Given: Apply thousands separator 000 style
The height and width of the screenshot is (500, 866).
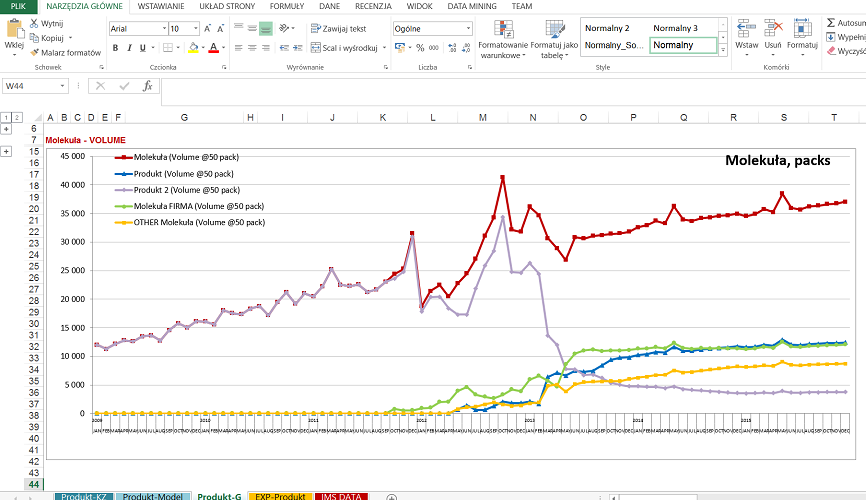Looking at the screenshot, I should pos(434,48).
